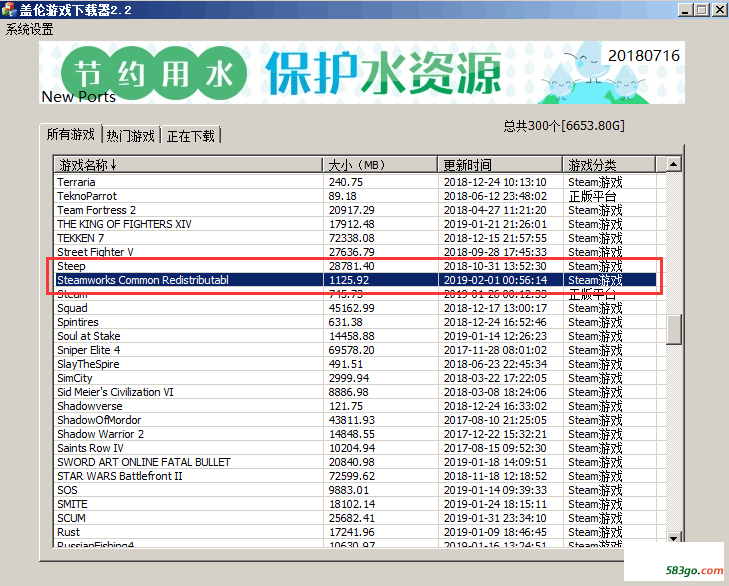
Task: Select the Team Fortress 2 row
Action: click(355, 210)
